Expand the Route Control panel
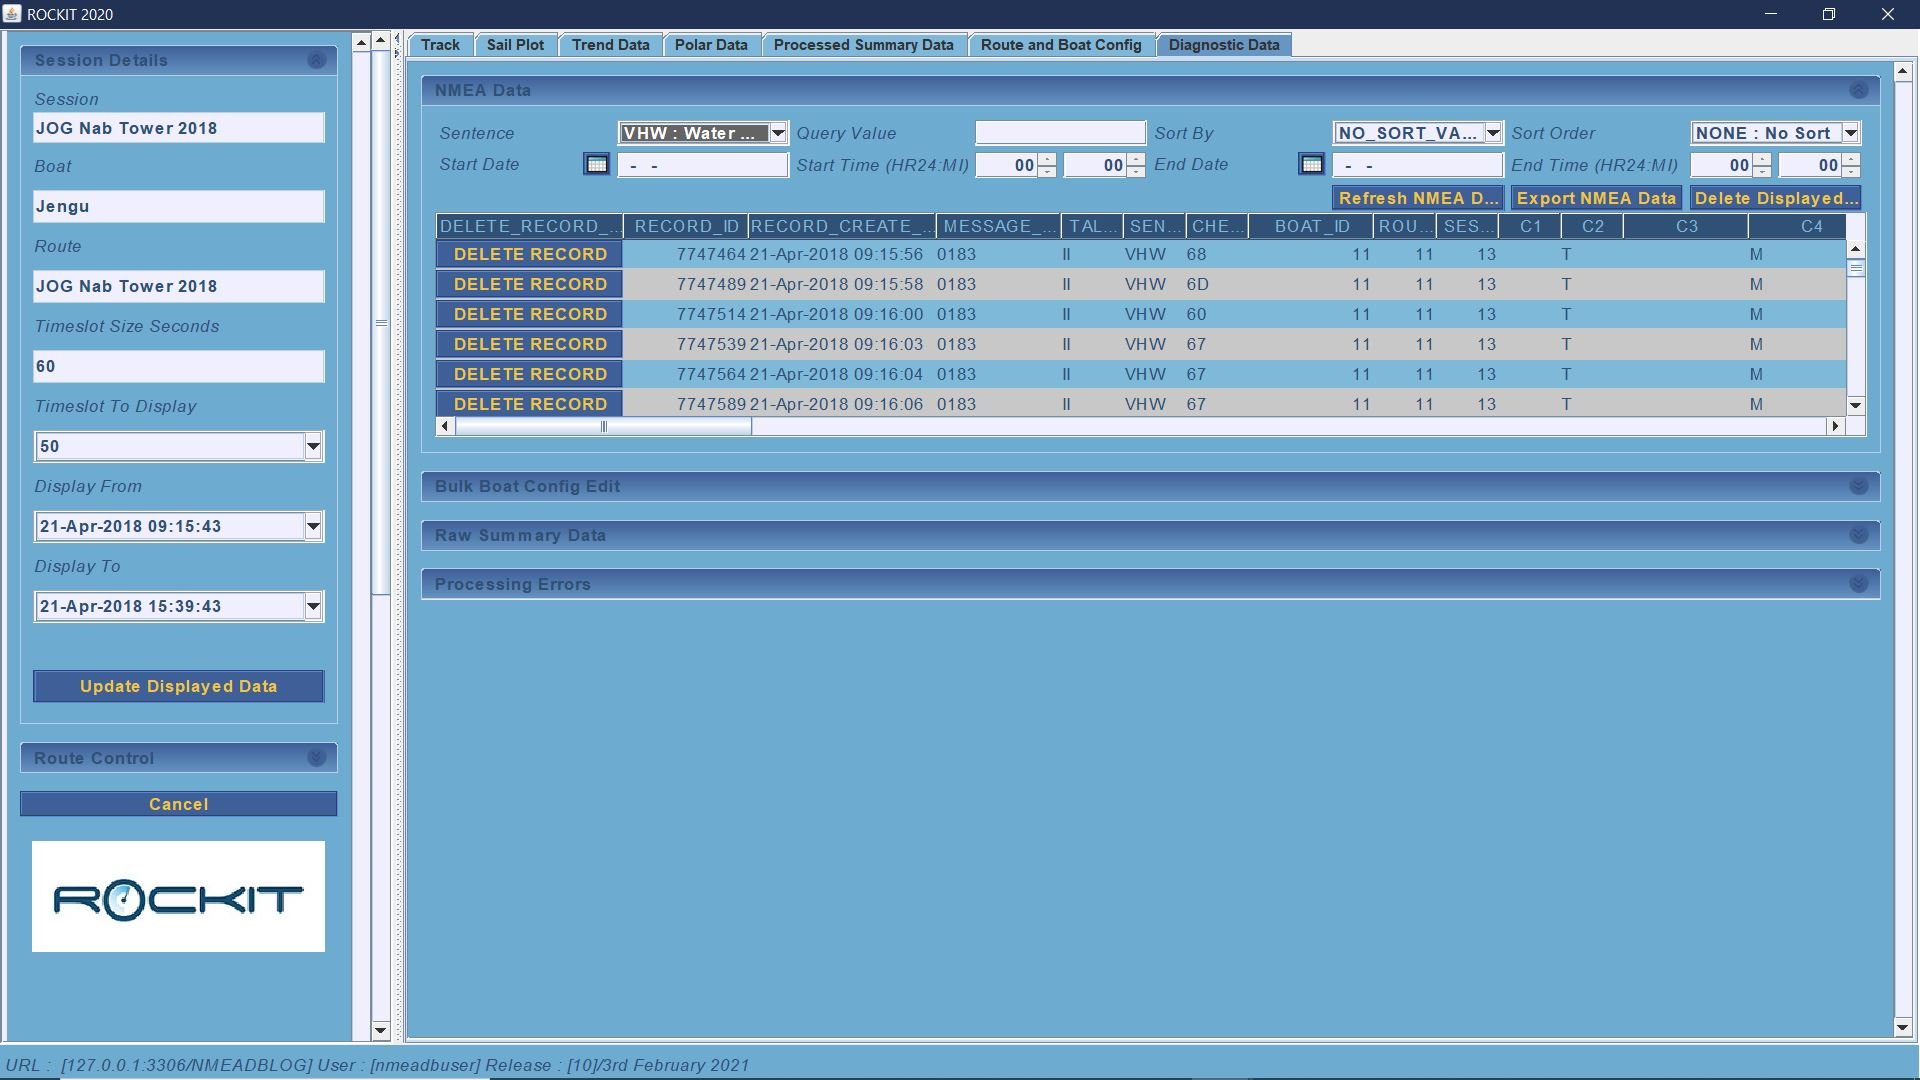Viewport: 1920px width, 1080px height. [316, 758]
